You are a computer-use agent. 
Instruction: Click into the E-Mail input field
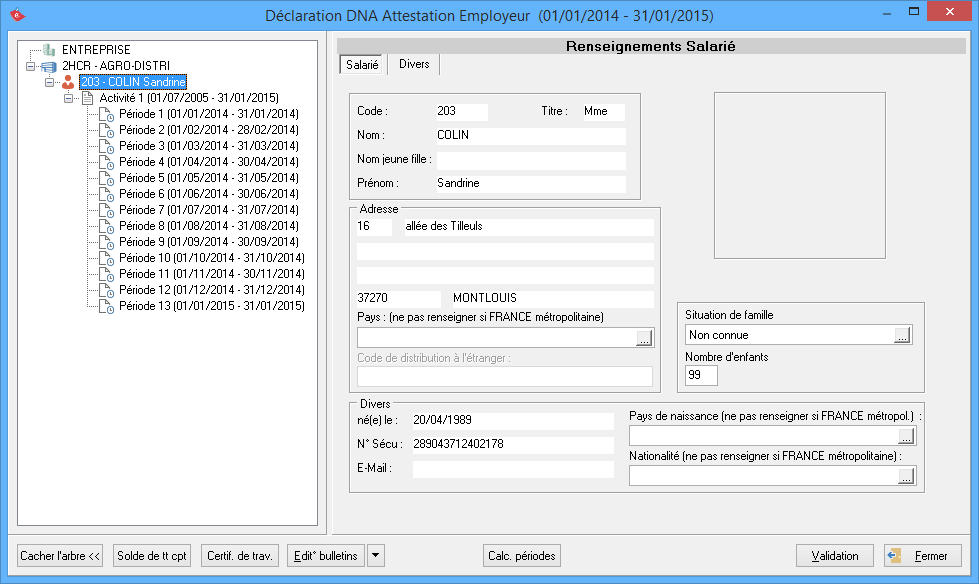coord(513,469)
